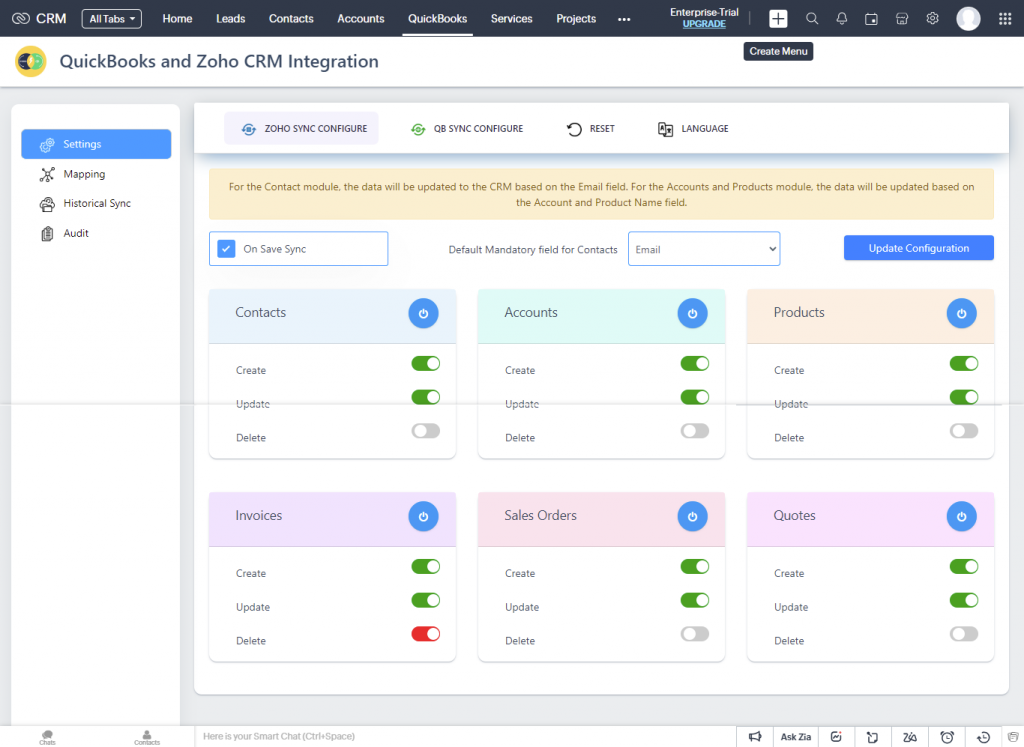Open the All Tabs dropdown
The height and width of the screenshot is (747, 1024).
coord(112,19)
